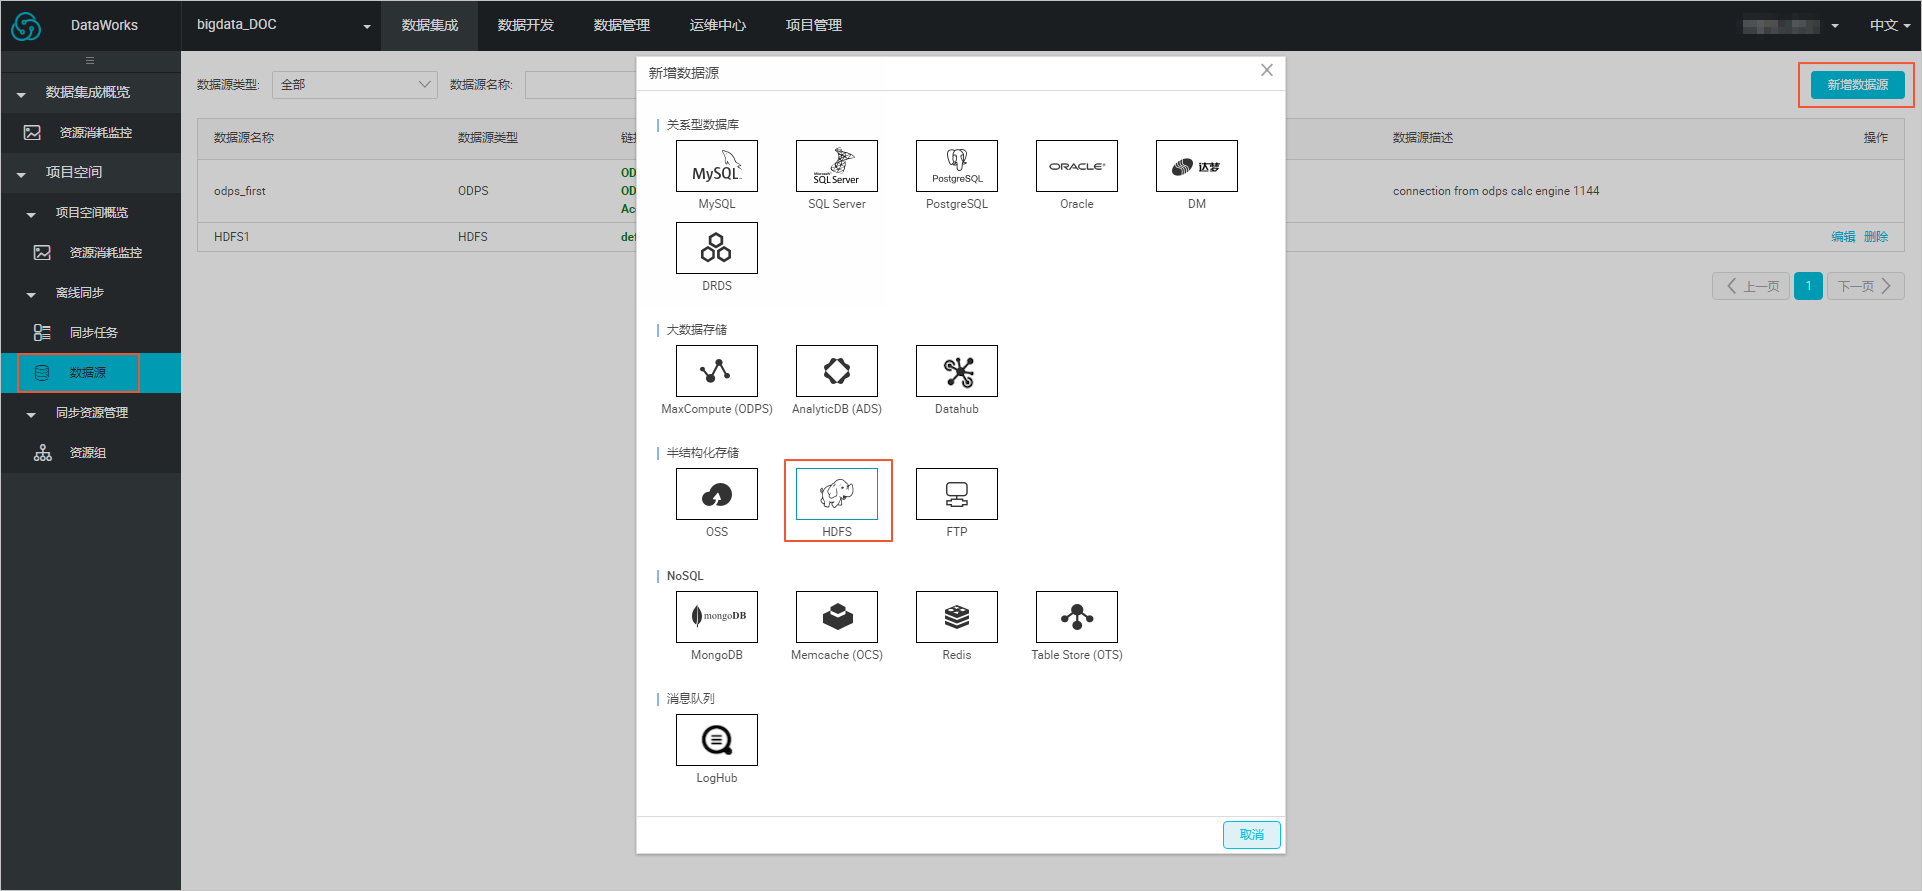Viewport: 1922px width, 891px height.
Task: Click the connection from odps calc engine description
Action: (1496, 191)
